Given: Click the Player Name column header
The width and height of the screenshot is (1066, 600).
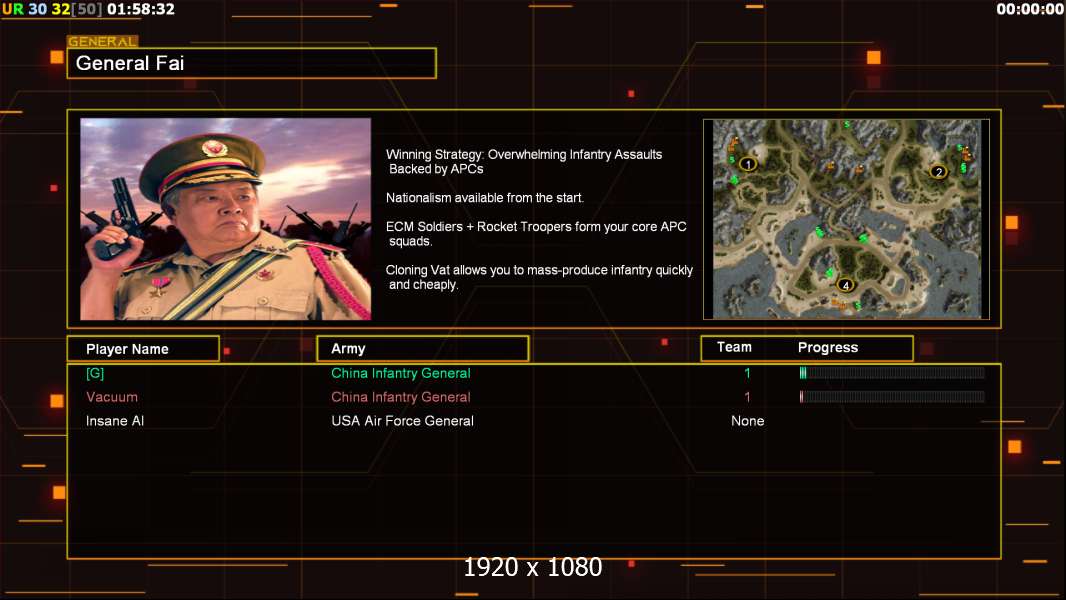Looking at the screenshot, I should click(x=143, y=349).
